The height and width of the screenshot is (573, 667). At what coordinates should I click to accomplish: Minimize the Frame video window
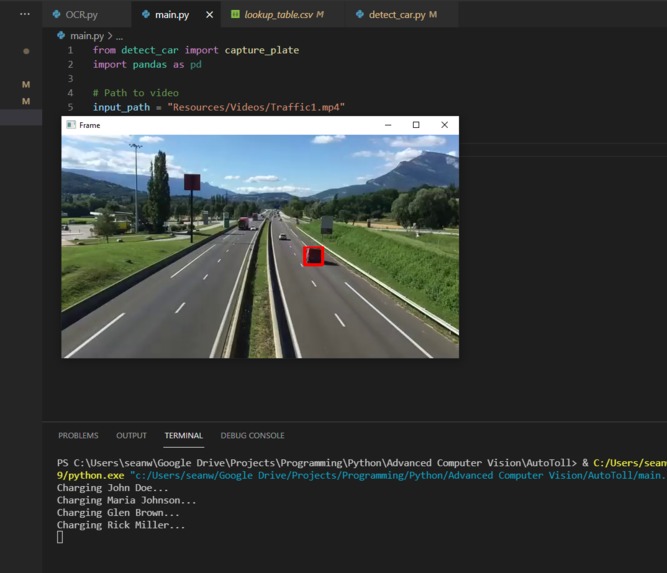coord(388,125)
